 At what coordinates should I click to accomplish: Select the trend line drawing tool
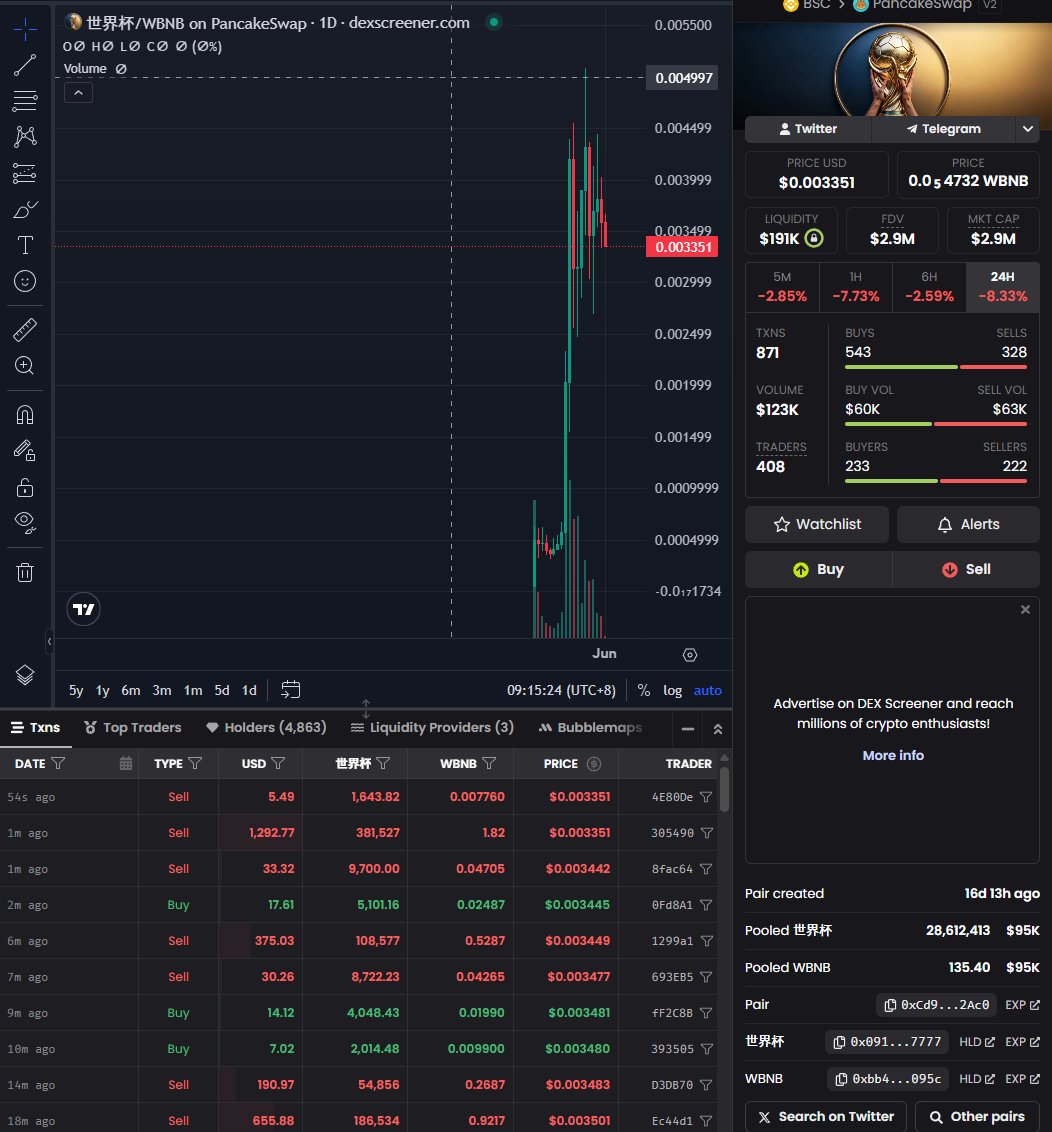tap(25, 65)
